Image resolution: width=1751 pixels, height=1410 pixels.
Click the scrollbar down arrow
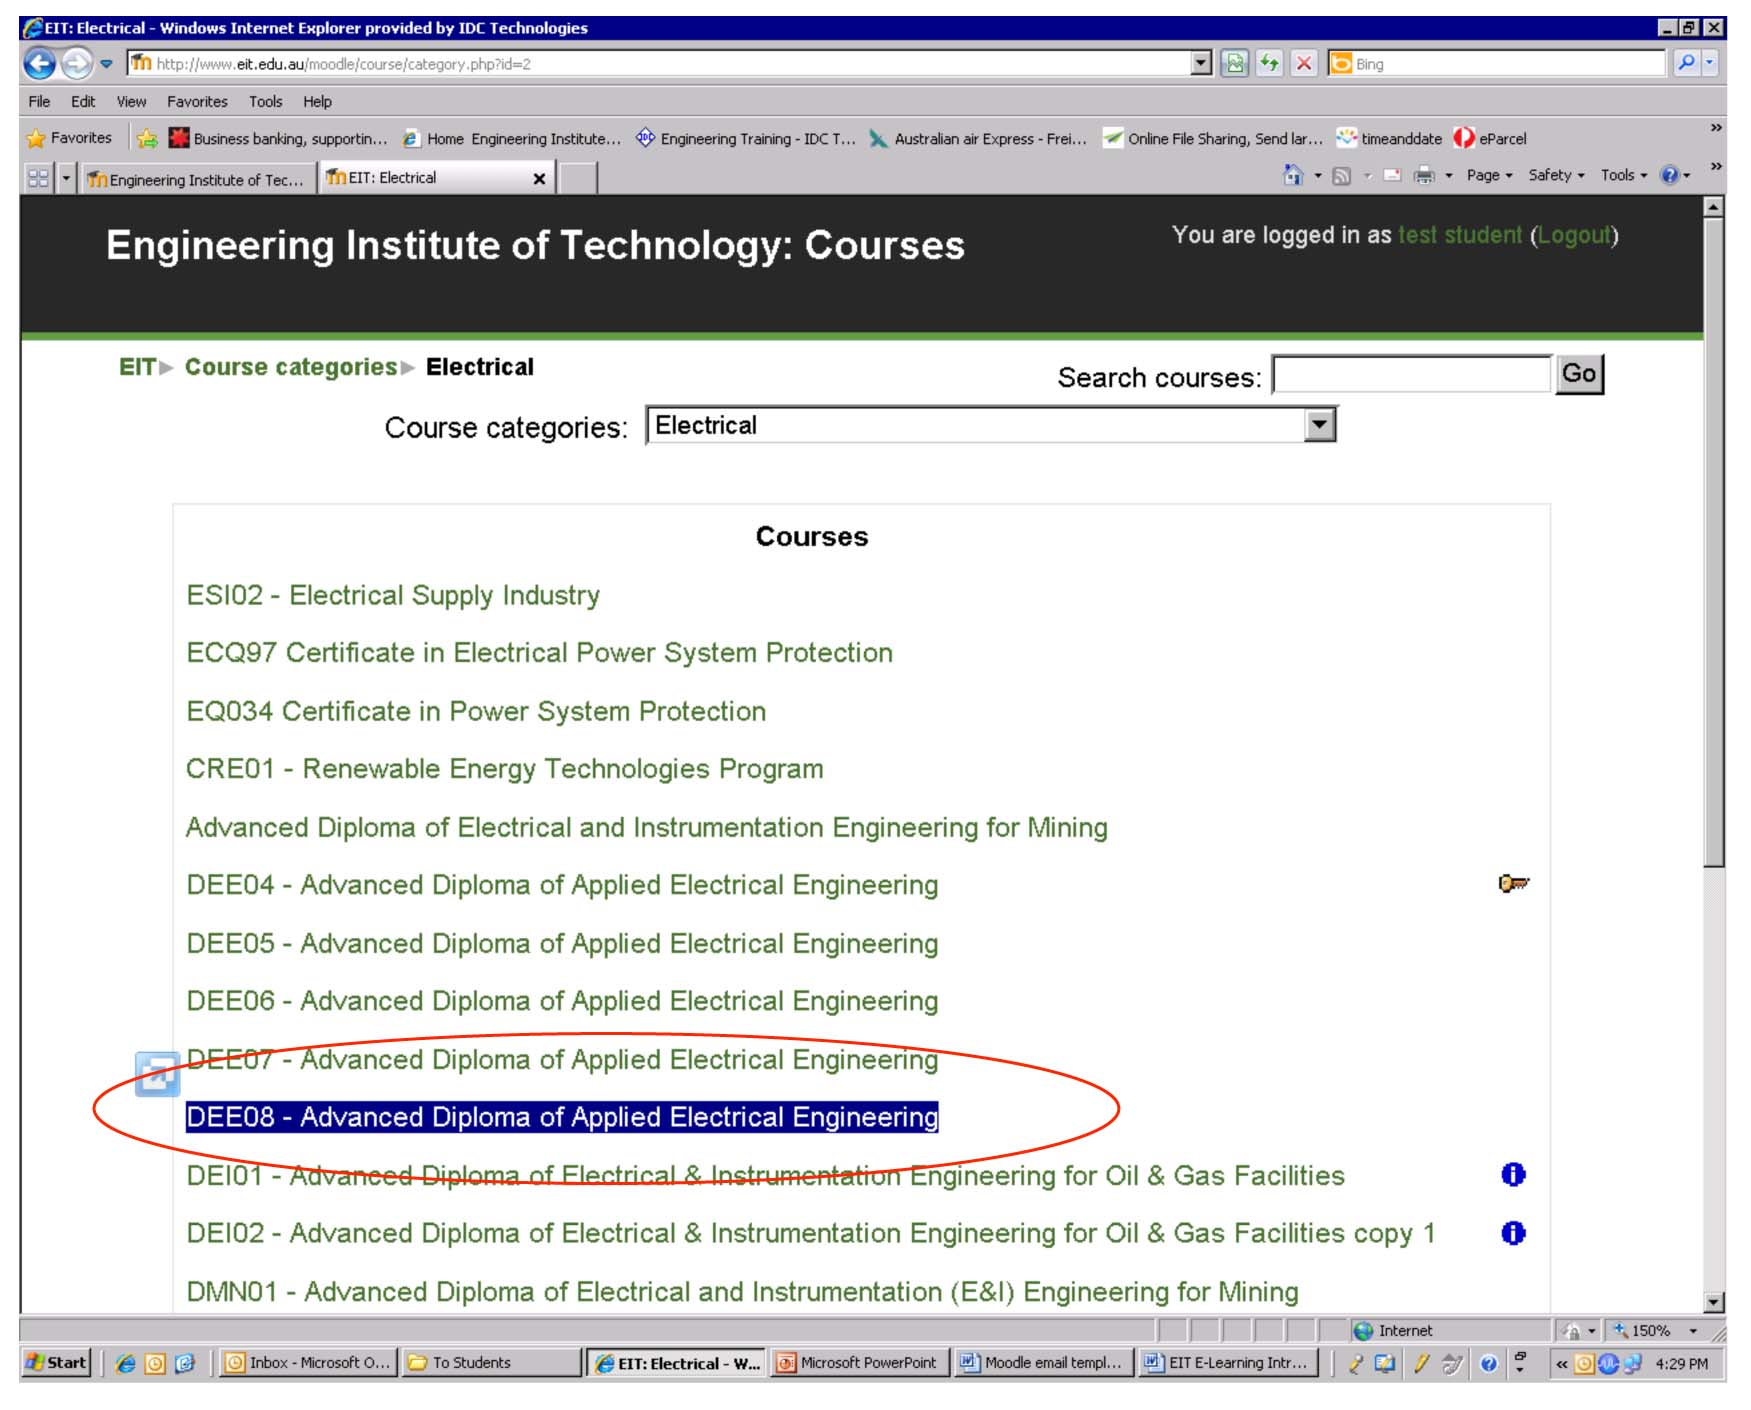[x=1713, y=1302]
